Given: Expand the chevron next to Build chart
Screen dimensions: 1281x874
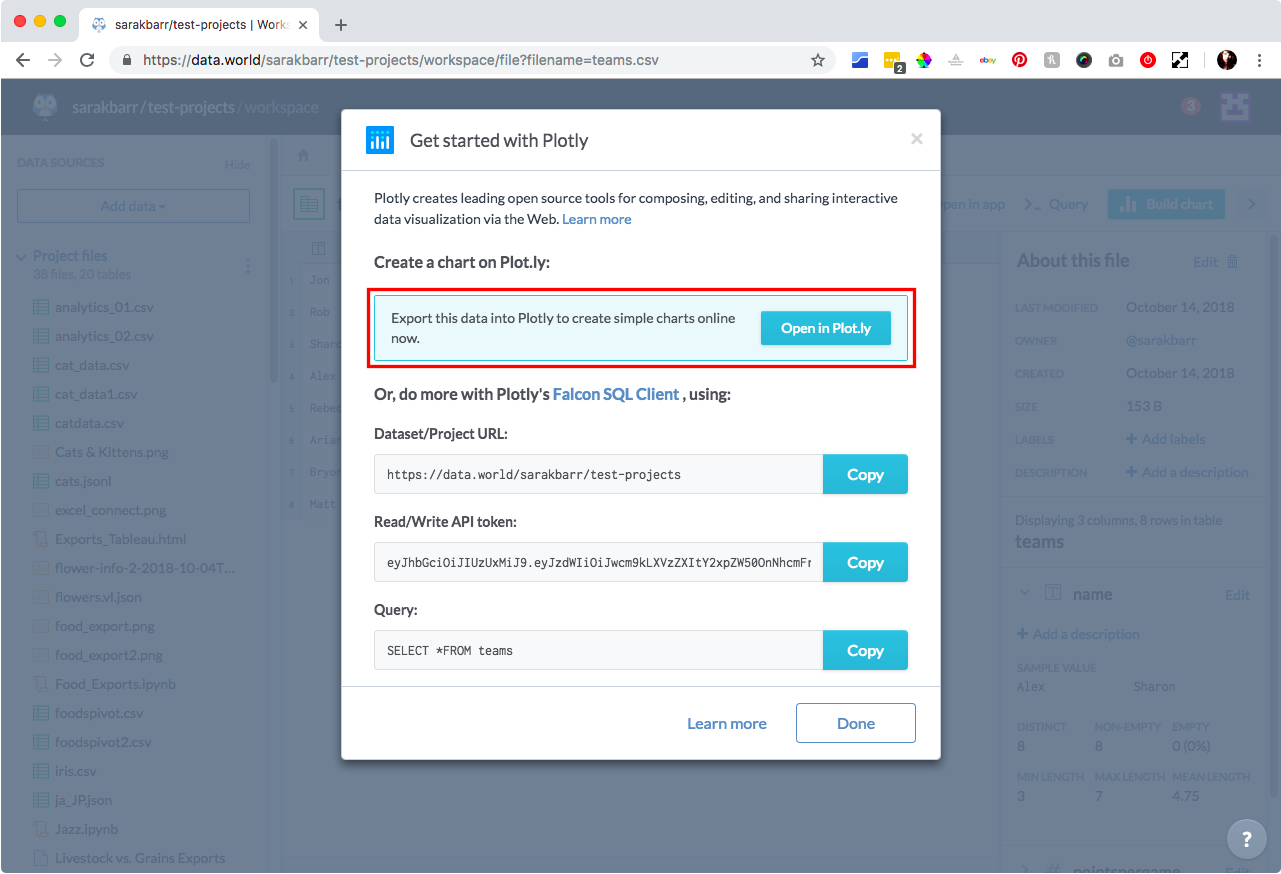Looking at the screenshot, I should 1250,204.
